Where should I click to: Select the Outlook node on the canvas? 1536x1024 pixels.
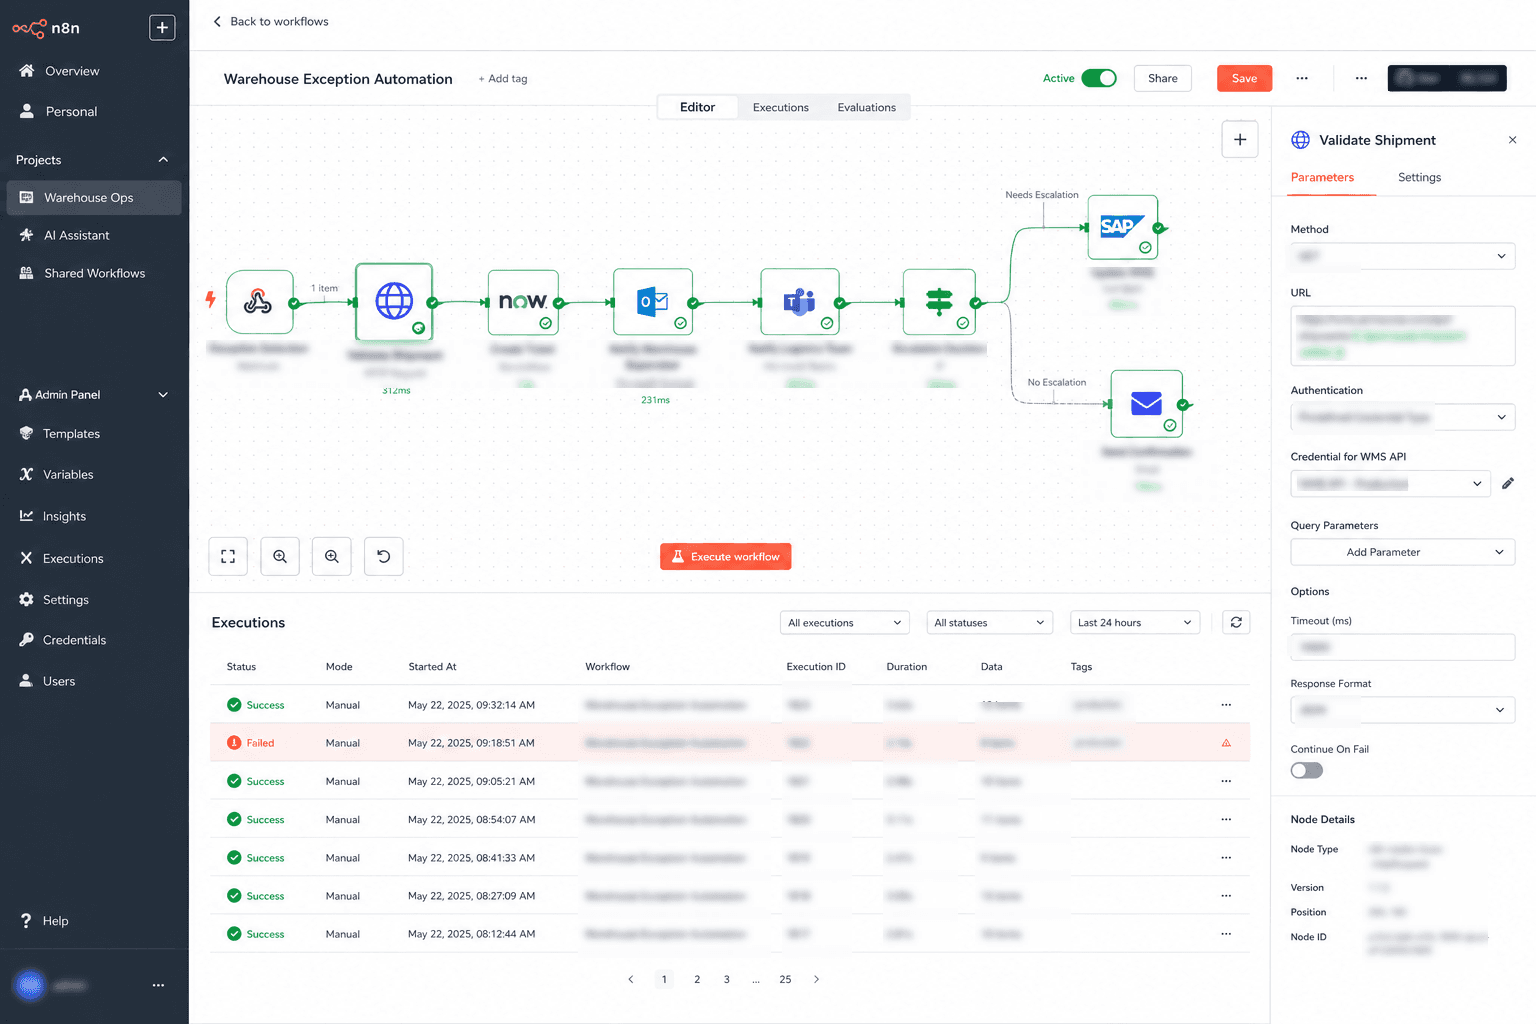pos(653,301)
